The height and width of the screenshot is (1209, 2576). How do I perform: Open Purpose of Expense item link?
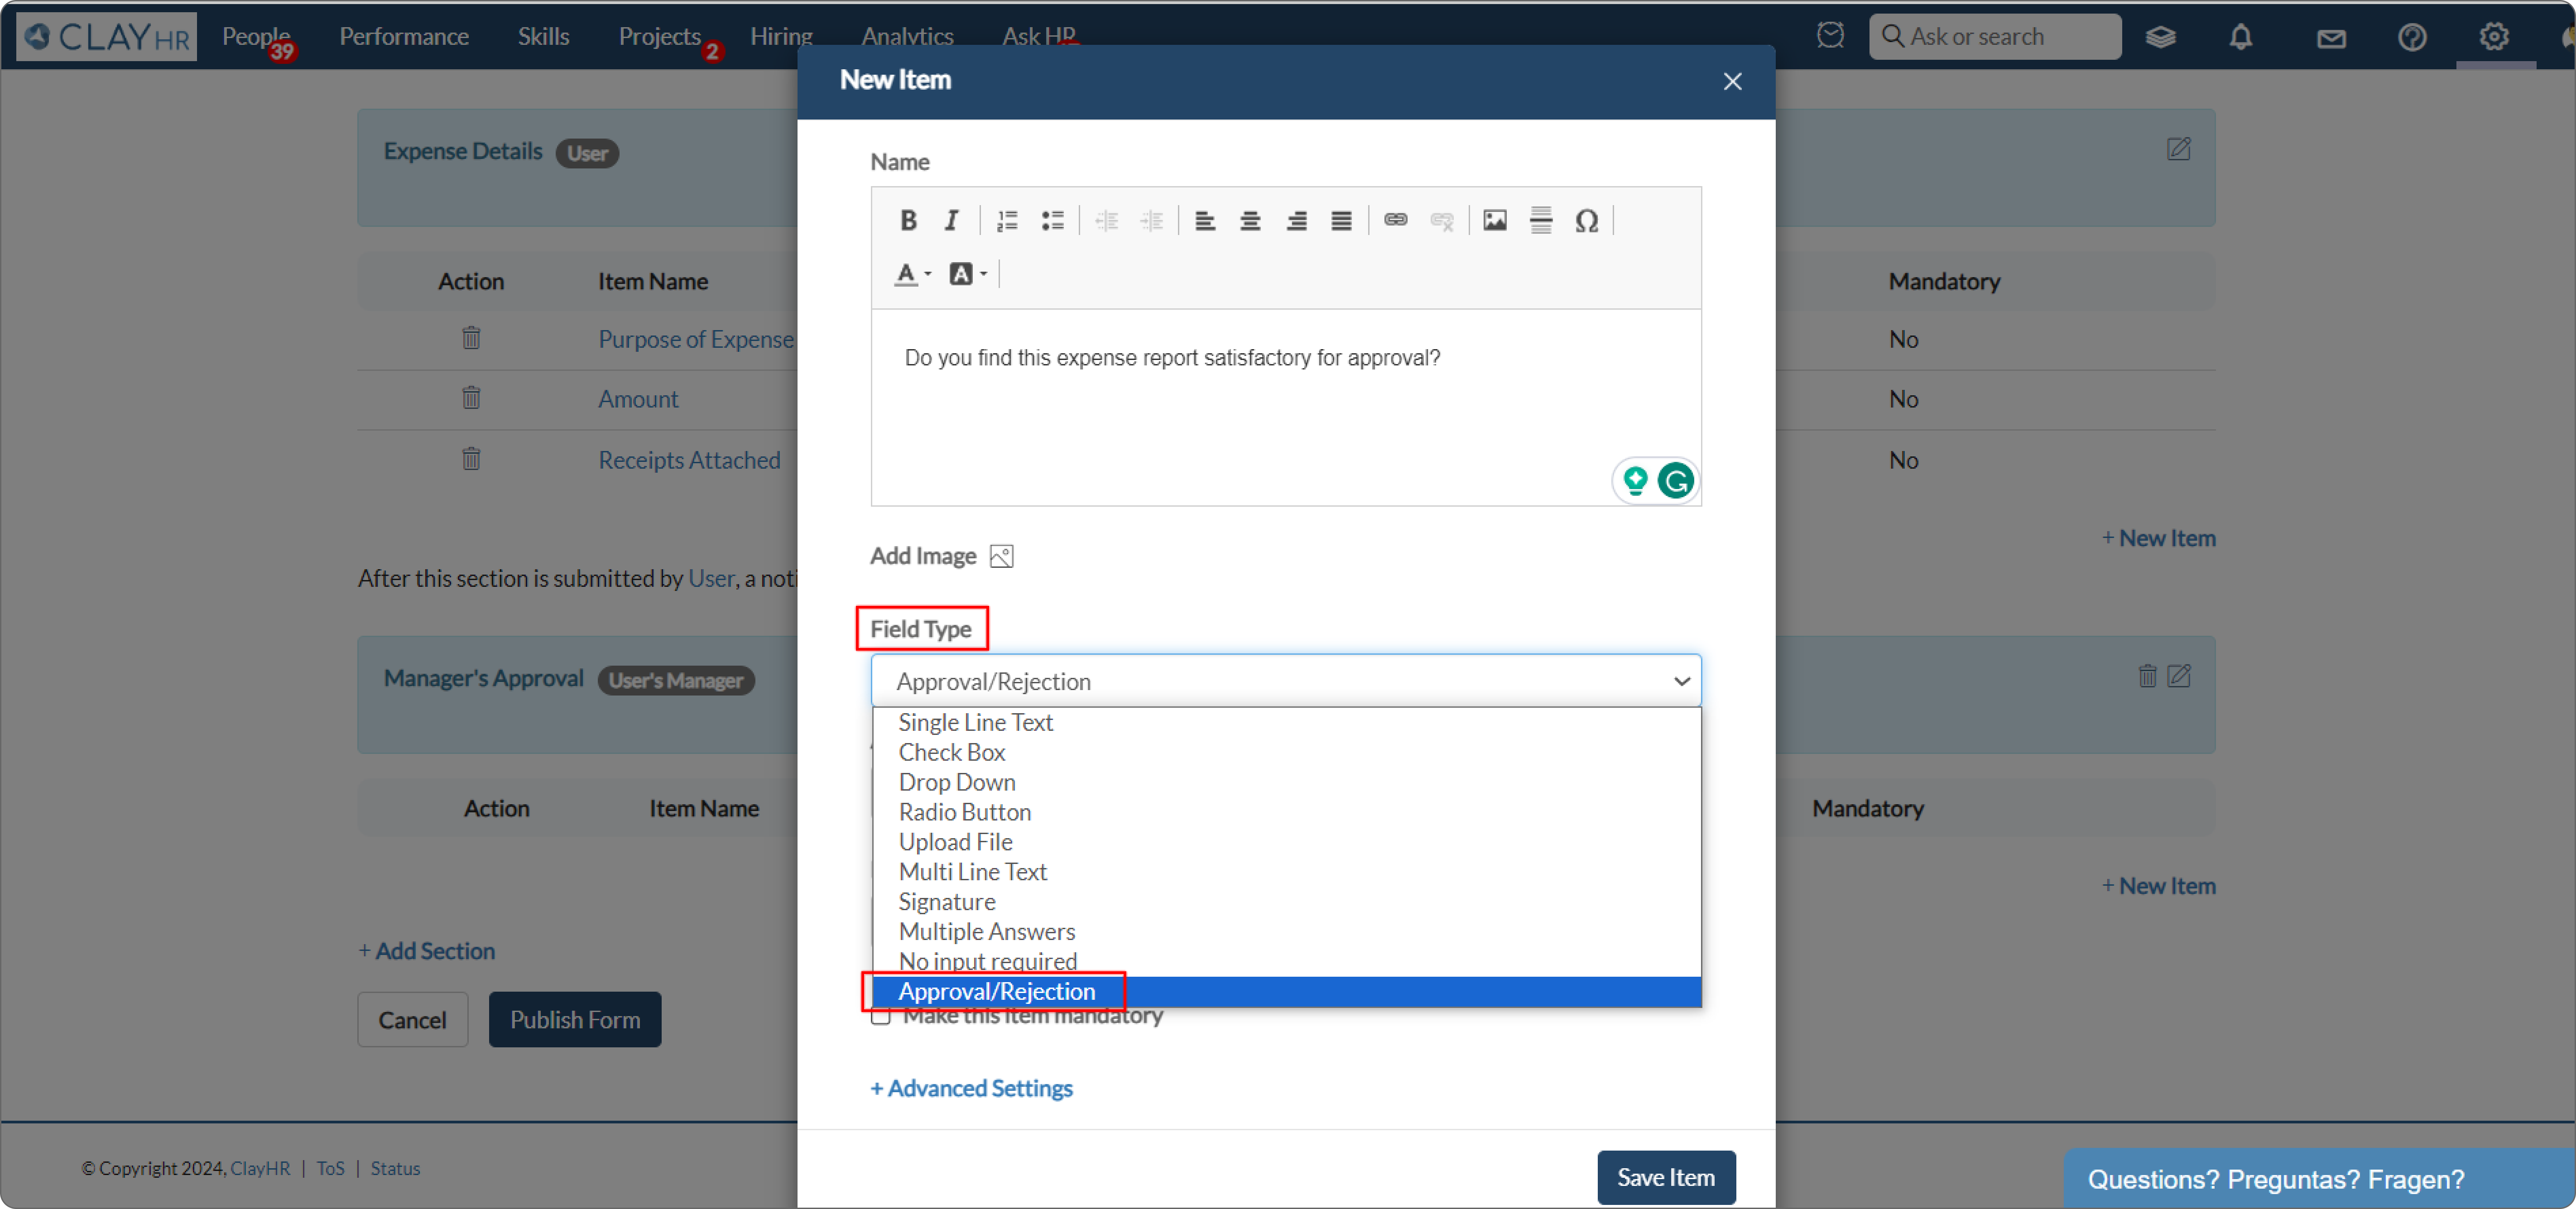pos(696,339)
